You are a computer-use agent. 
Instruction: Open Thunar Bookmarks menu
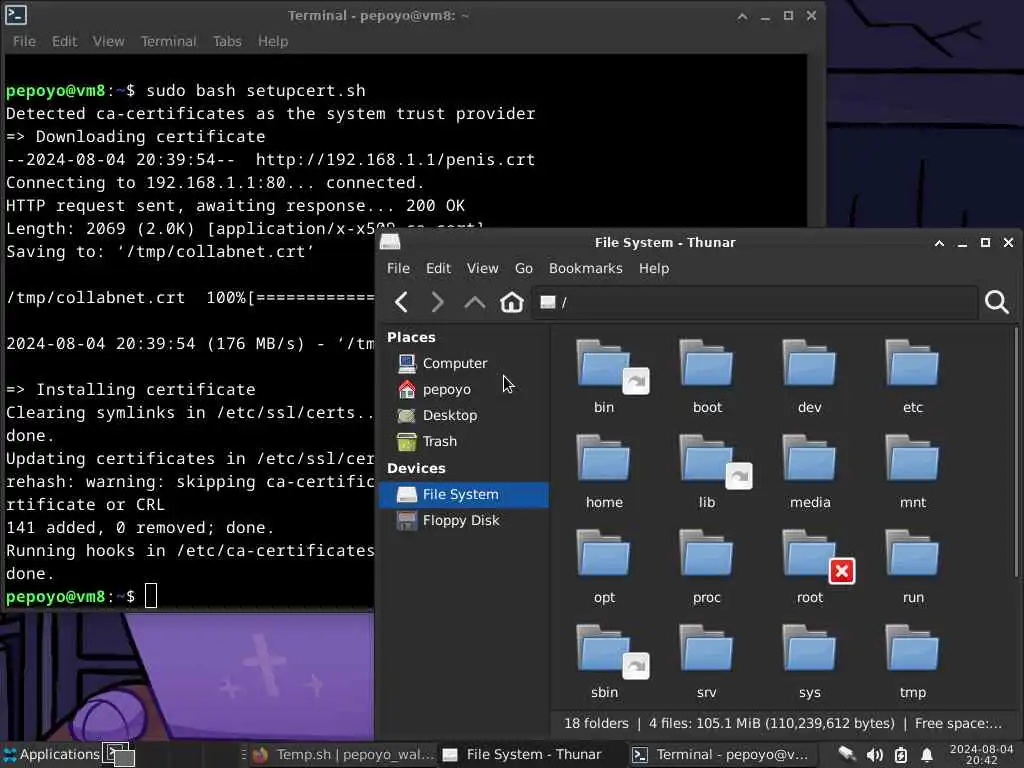click(x=585, y=268)
